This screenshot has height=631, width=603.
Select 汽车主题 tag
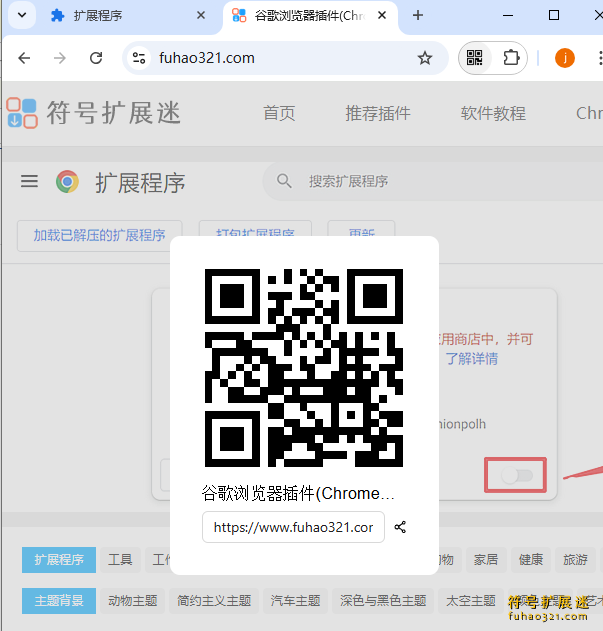click(x=295, y=601)
